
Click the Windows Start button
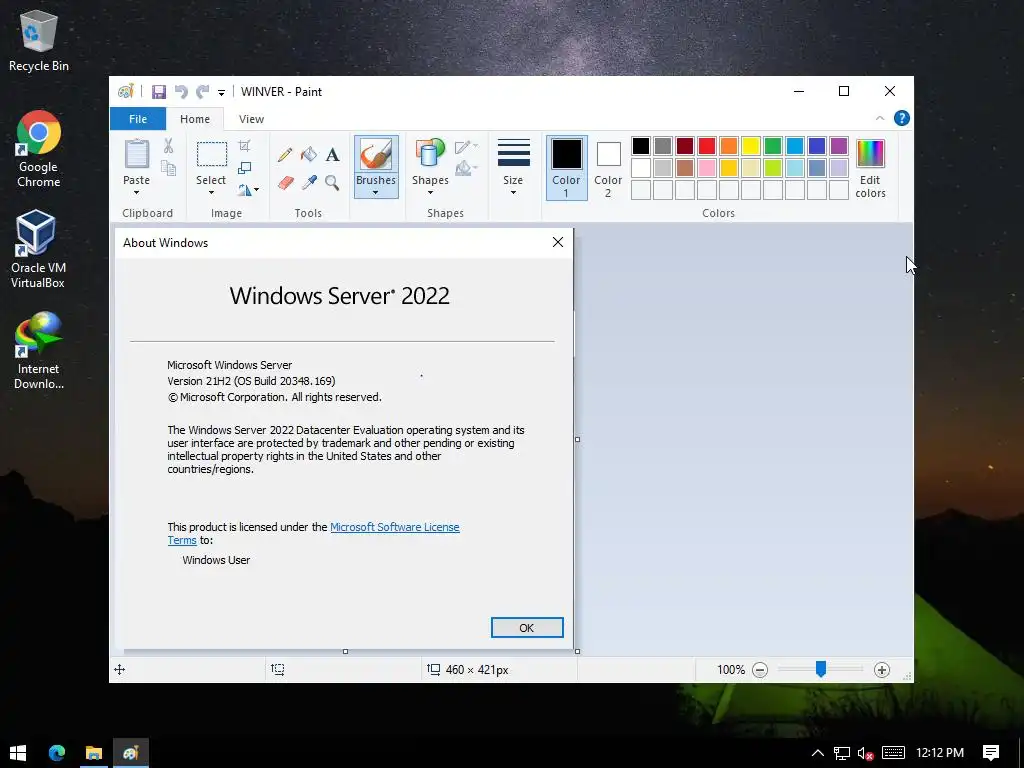point(18,753)
